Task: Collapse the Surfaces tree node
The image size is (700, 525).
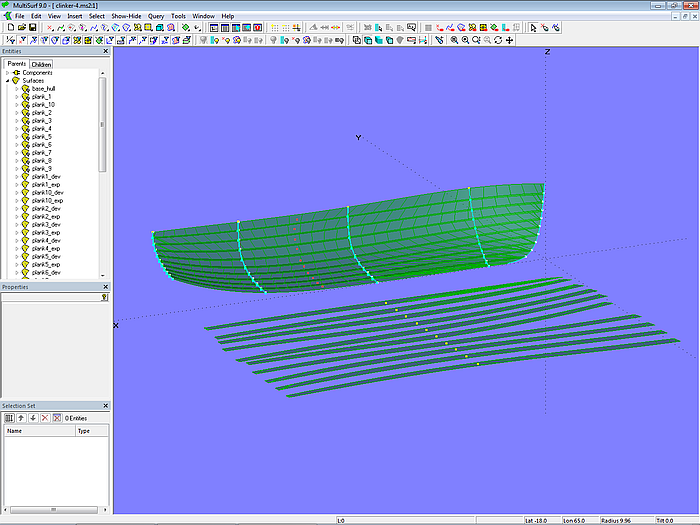Action: coord(8,81)
